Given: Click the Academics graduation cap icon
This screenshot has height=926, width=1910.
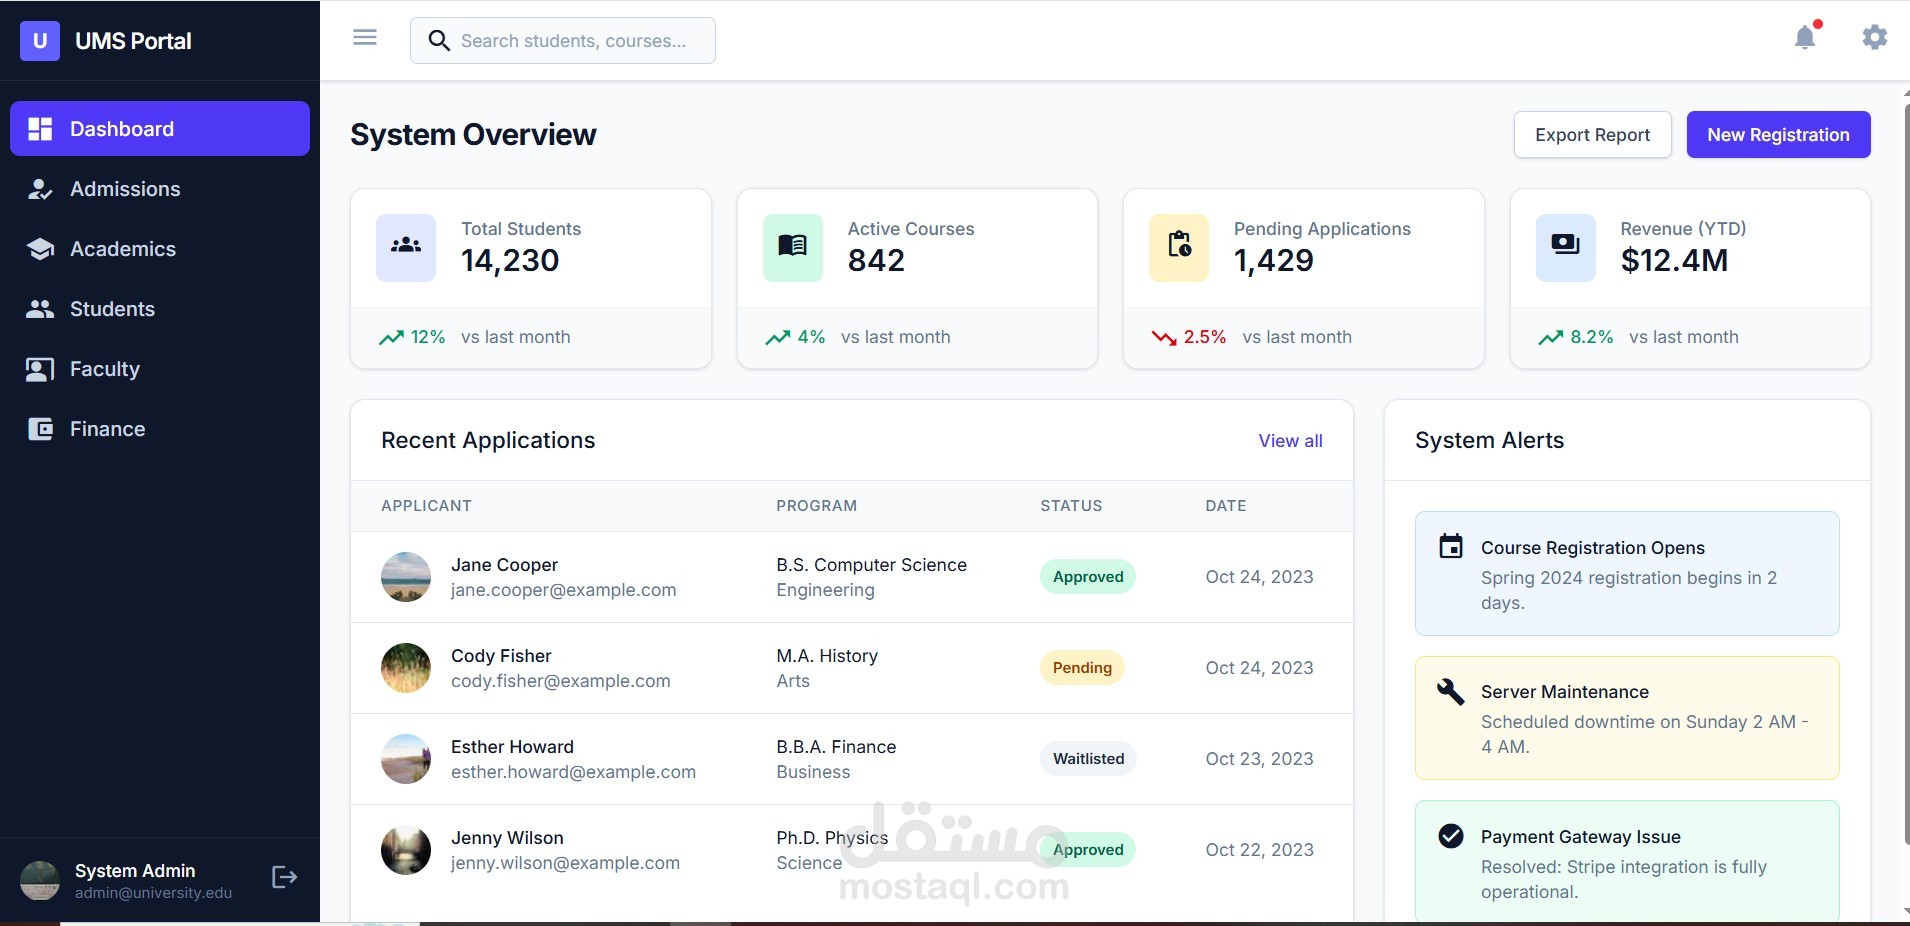Looking at the screenshot, I should (x=40, y=249).
